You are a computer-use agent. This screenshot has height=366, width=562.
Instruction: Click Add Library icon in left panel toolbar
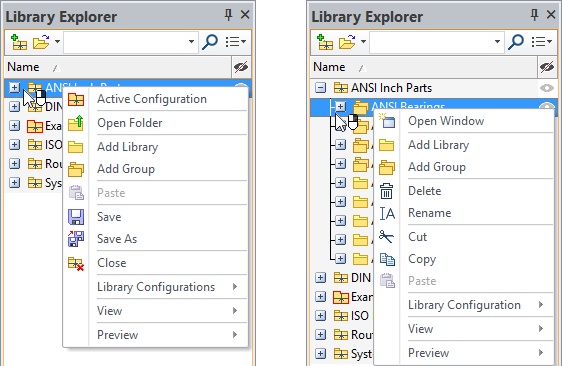click(19, 42)
